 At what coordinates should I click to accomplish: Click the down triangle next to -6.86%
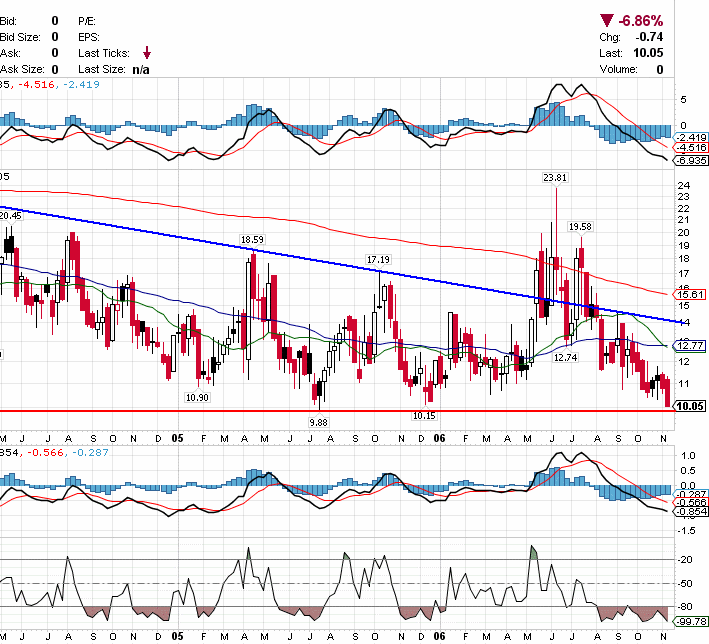tap(606, 19)
